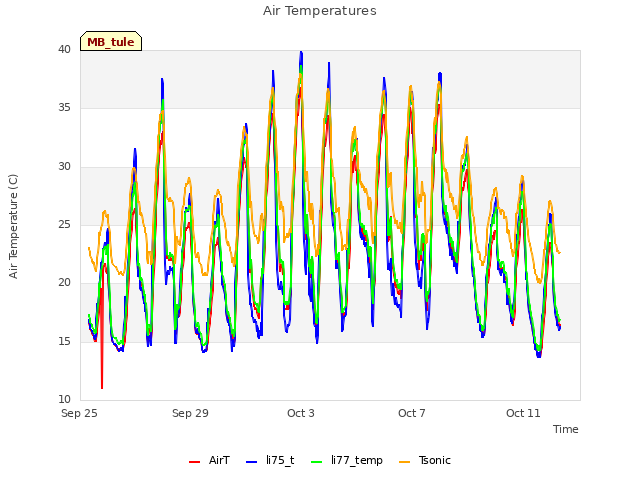Click the 20 y-axis tick label

pos(64,282)
